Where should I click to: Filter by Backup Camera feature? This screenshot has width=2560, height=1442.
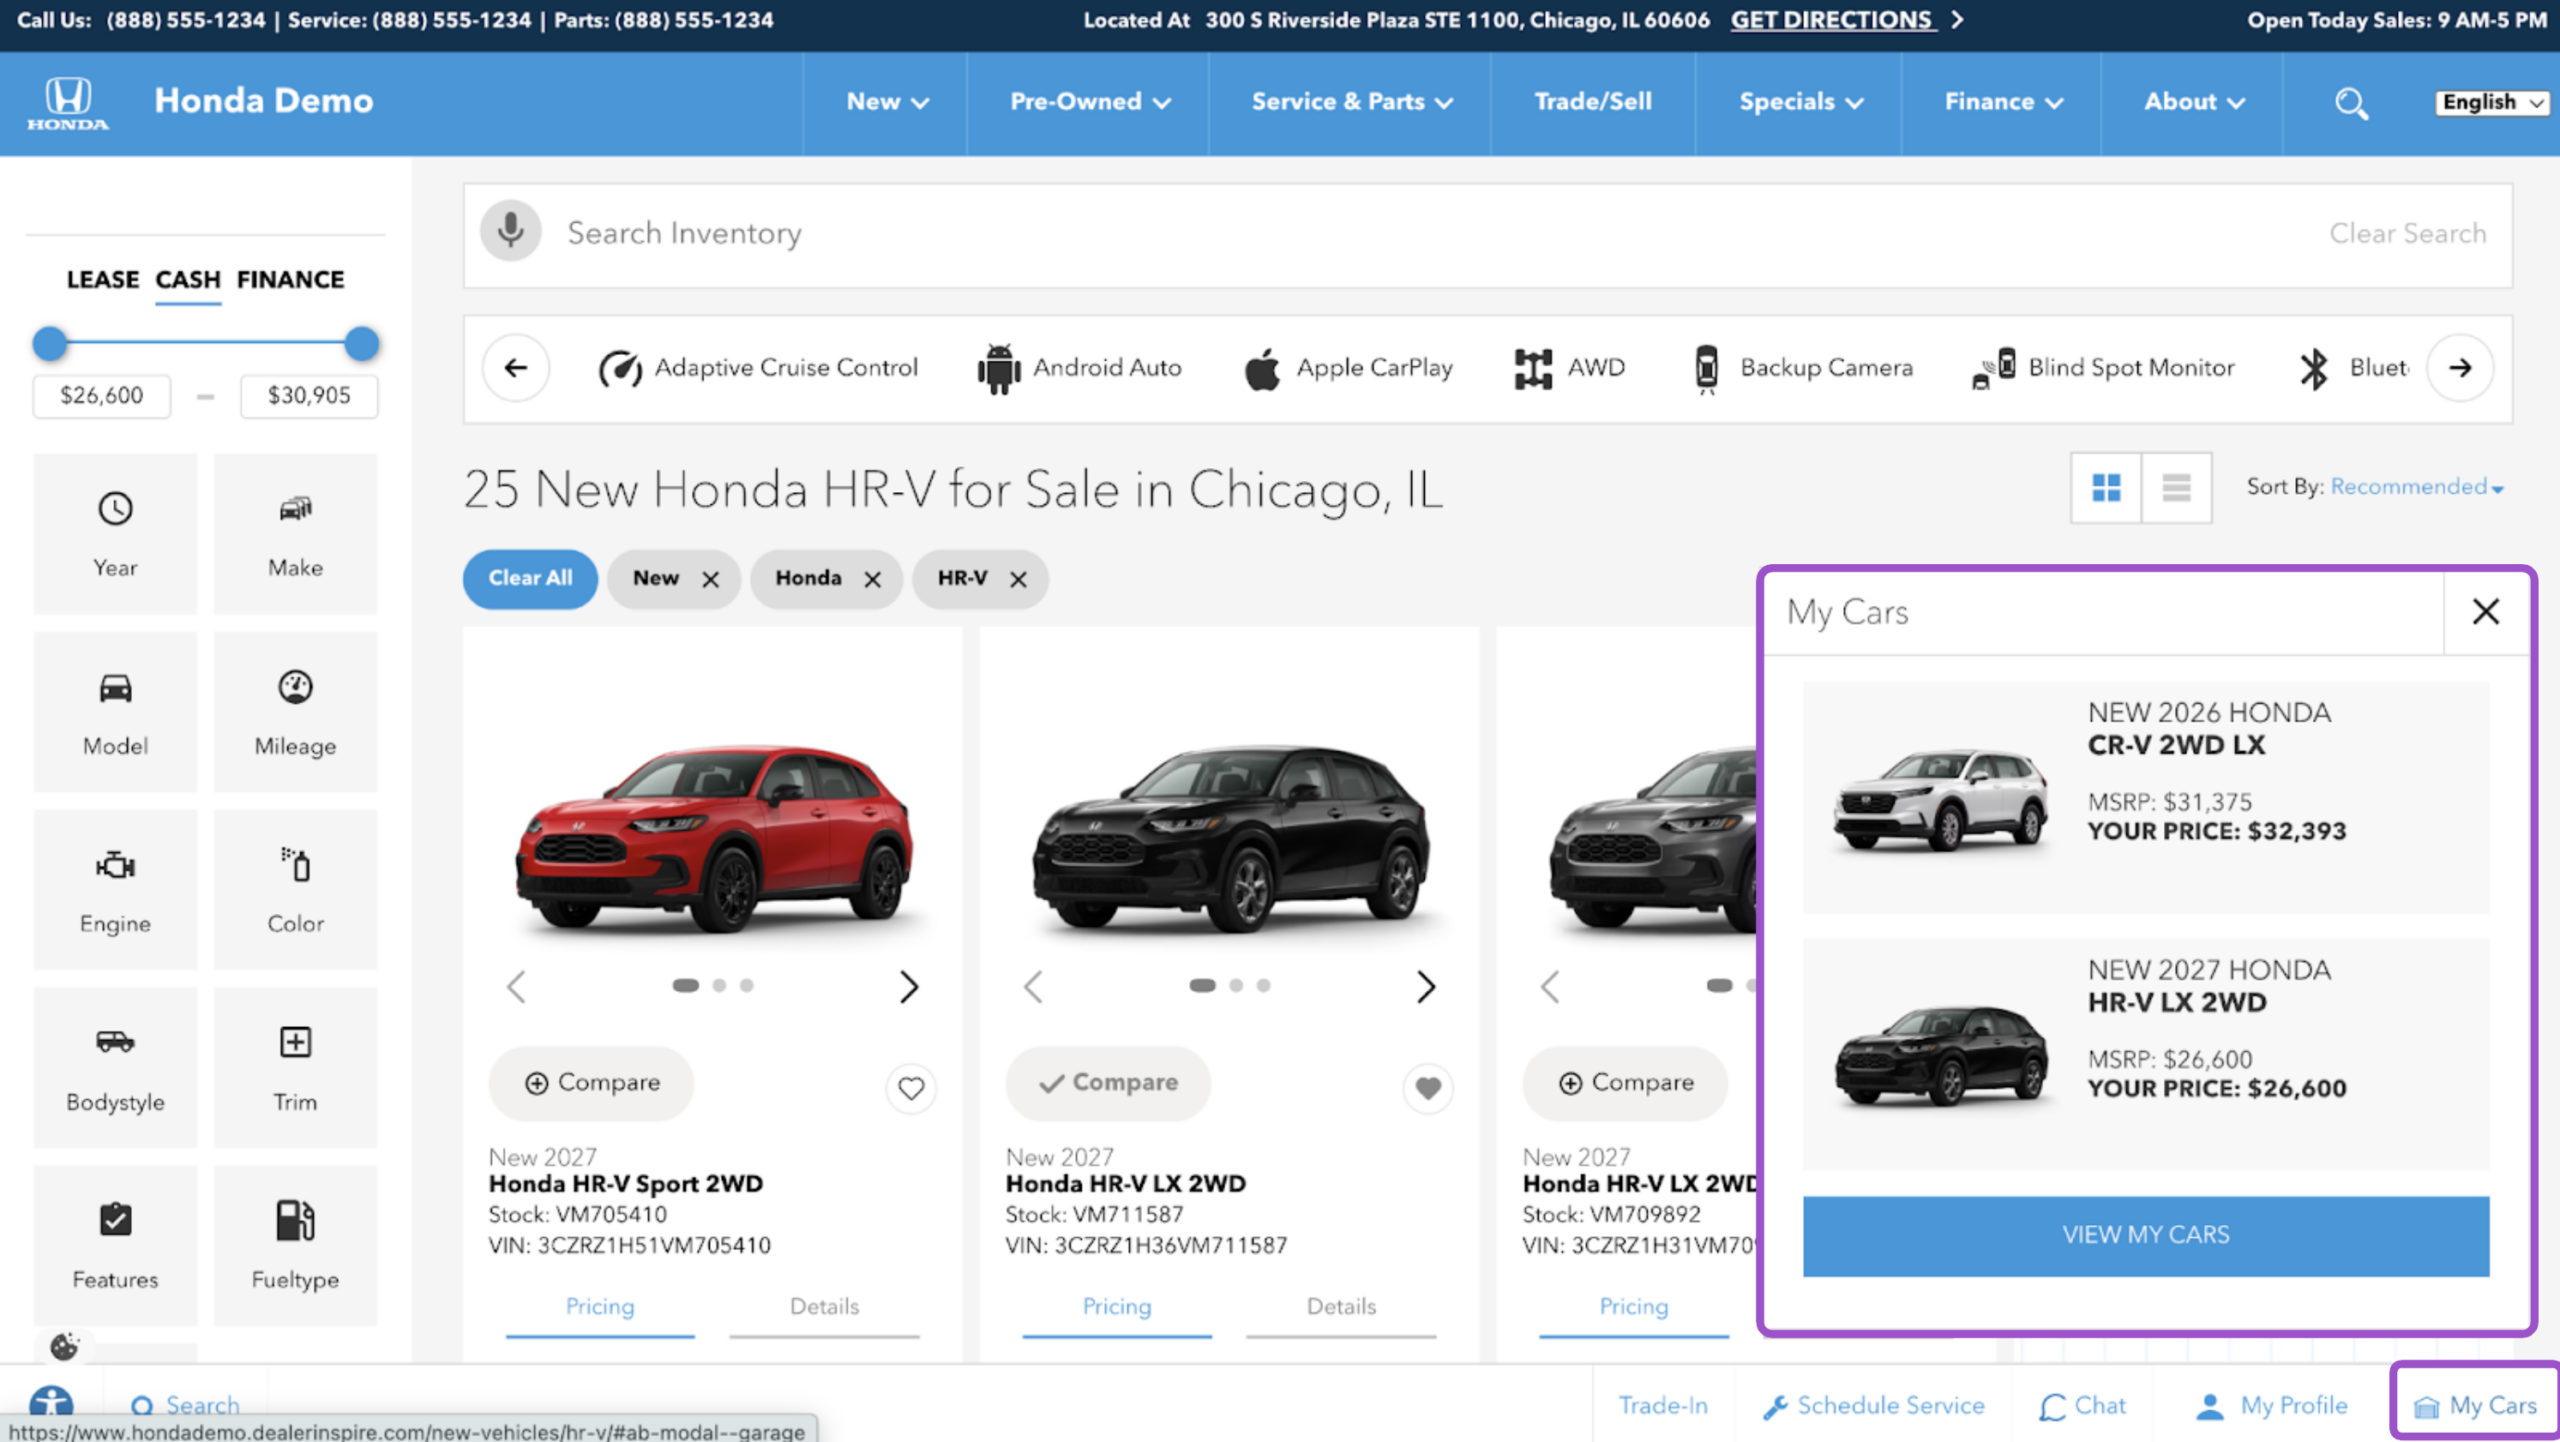click(1803, 368)
